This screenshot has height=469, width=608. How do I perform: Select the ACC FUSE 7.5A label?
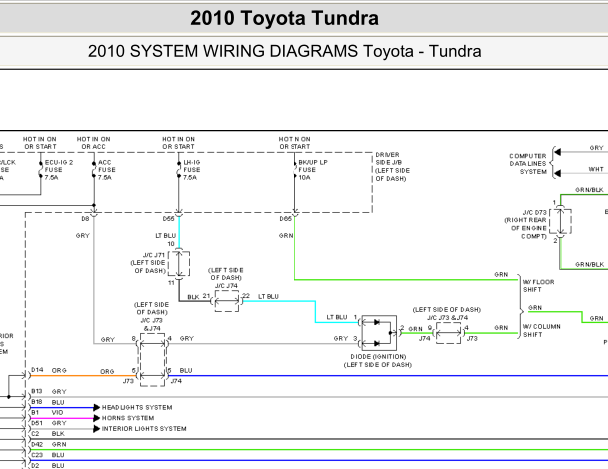click(x=107, y=170)
